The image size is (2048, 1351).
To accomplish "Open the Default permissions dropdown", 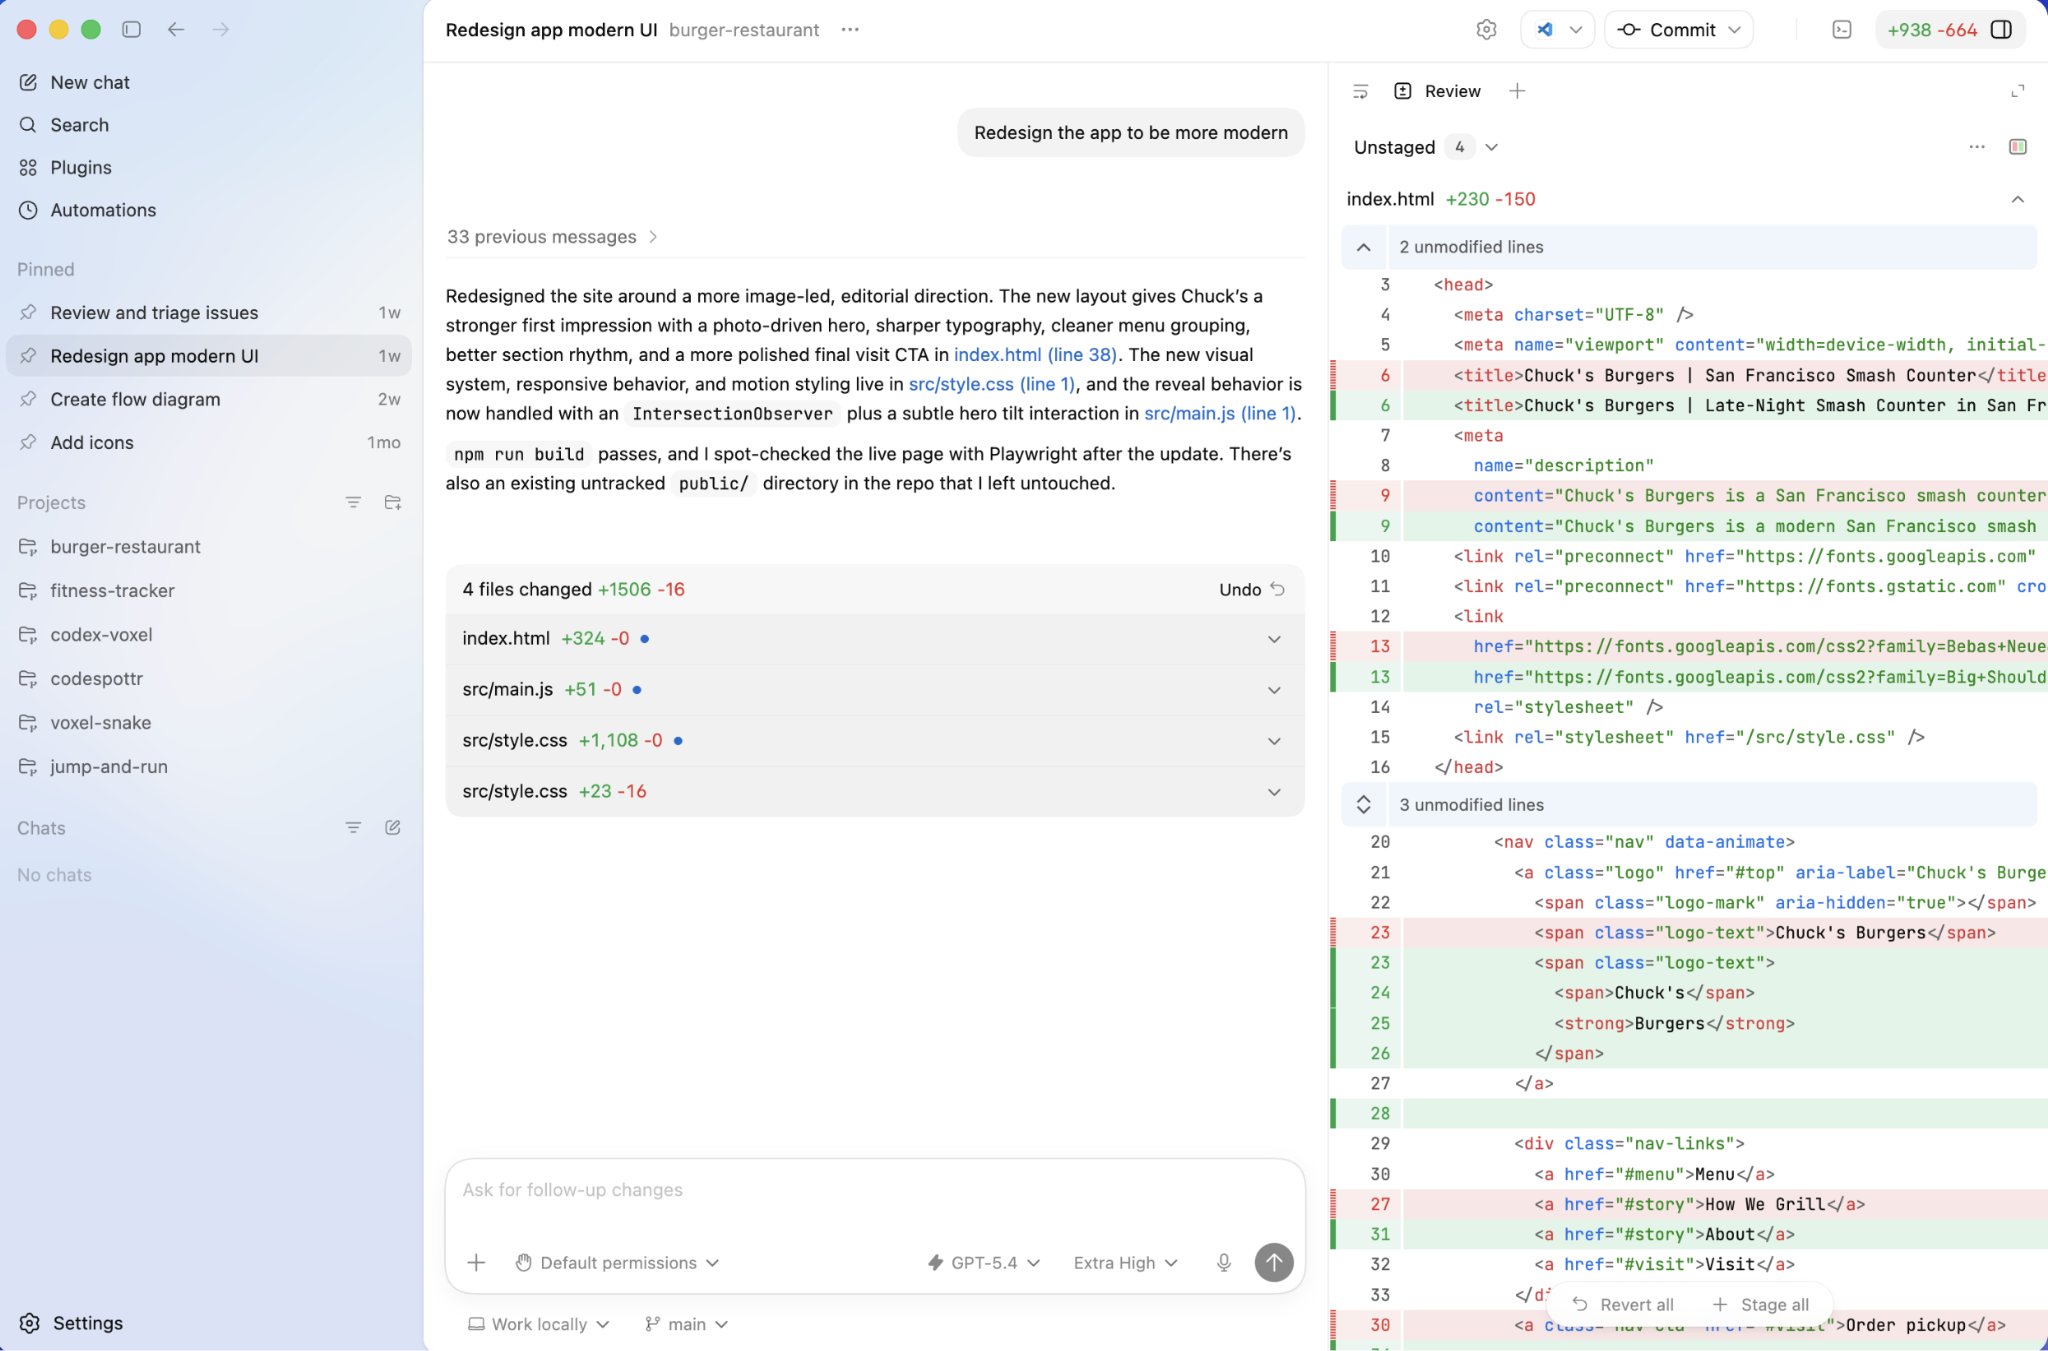I will 617,1263.
